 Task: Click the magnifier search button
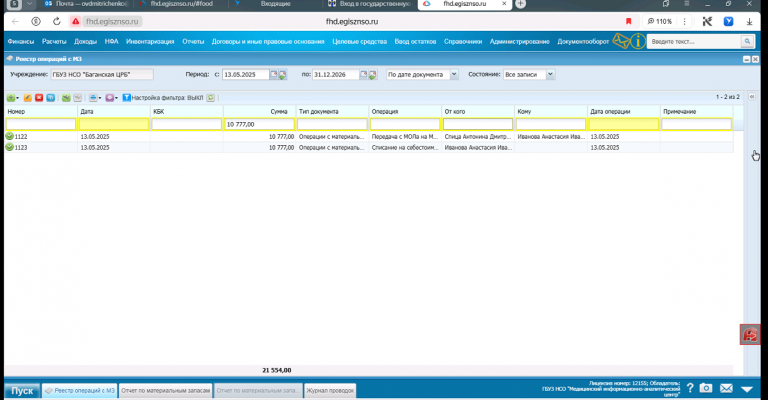click(x=747, y=42)
